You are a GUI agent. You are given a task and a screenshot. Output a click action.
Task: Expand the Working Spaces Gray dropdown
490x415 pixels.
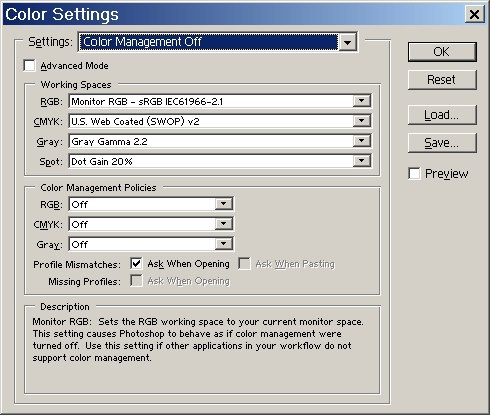click(362, 141)
